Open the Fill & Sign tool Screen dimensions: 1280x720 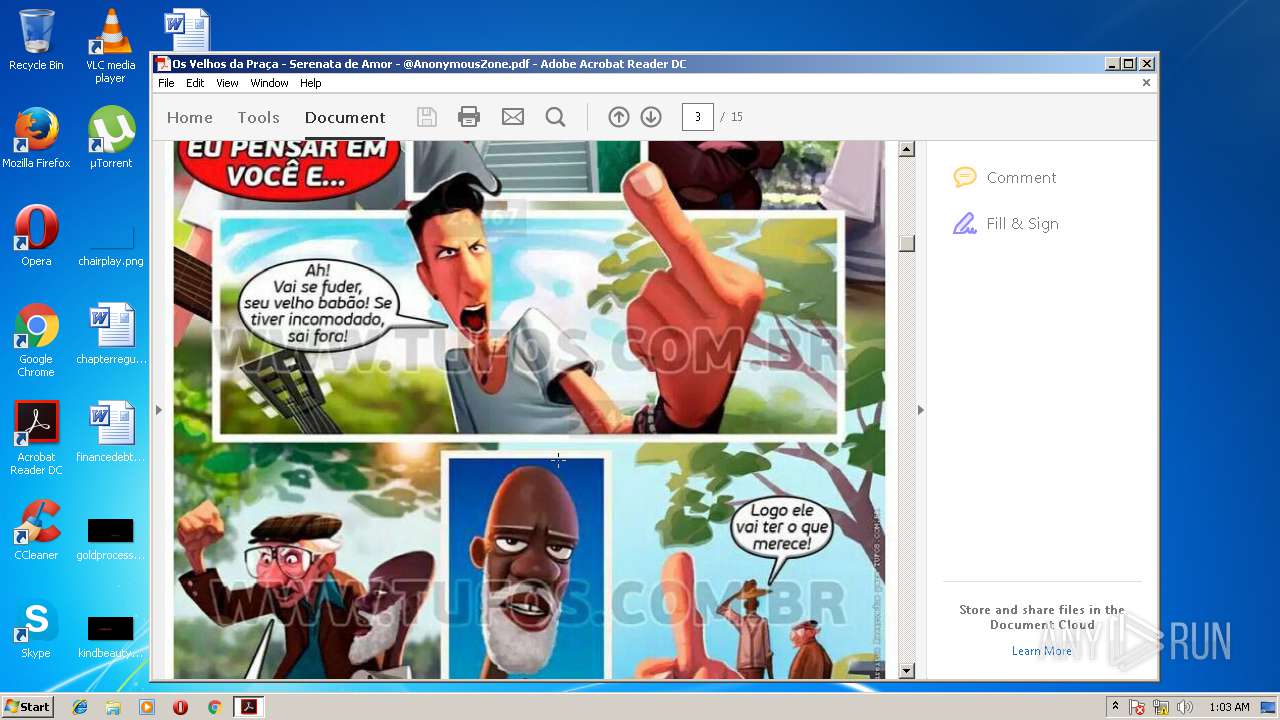(1006, 223)
